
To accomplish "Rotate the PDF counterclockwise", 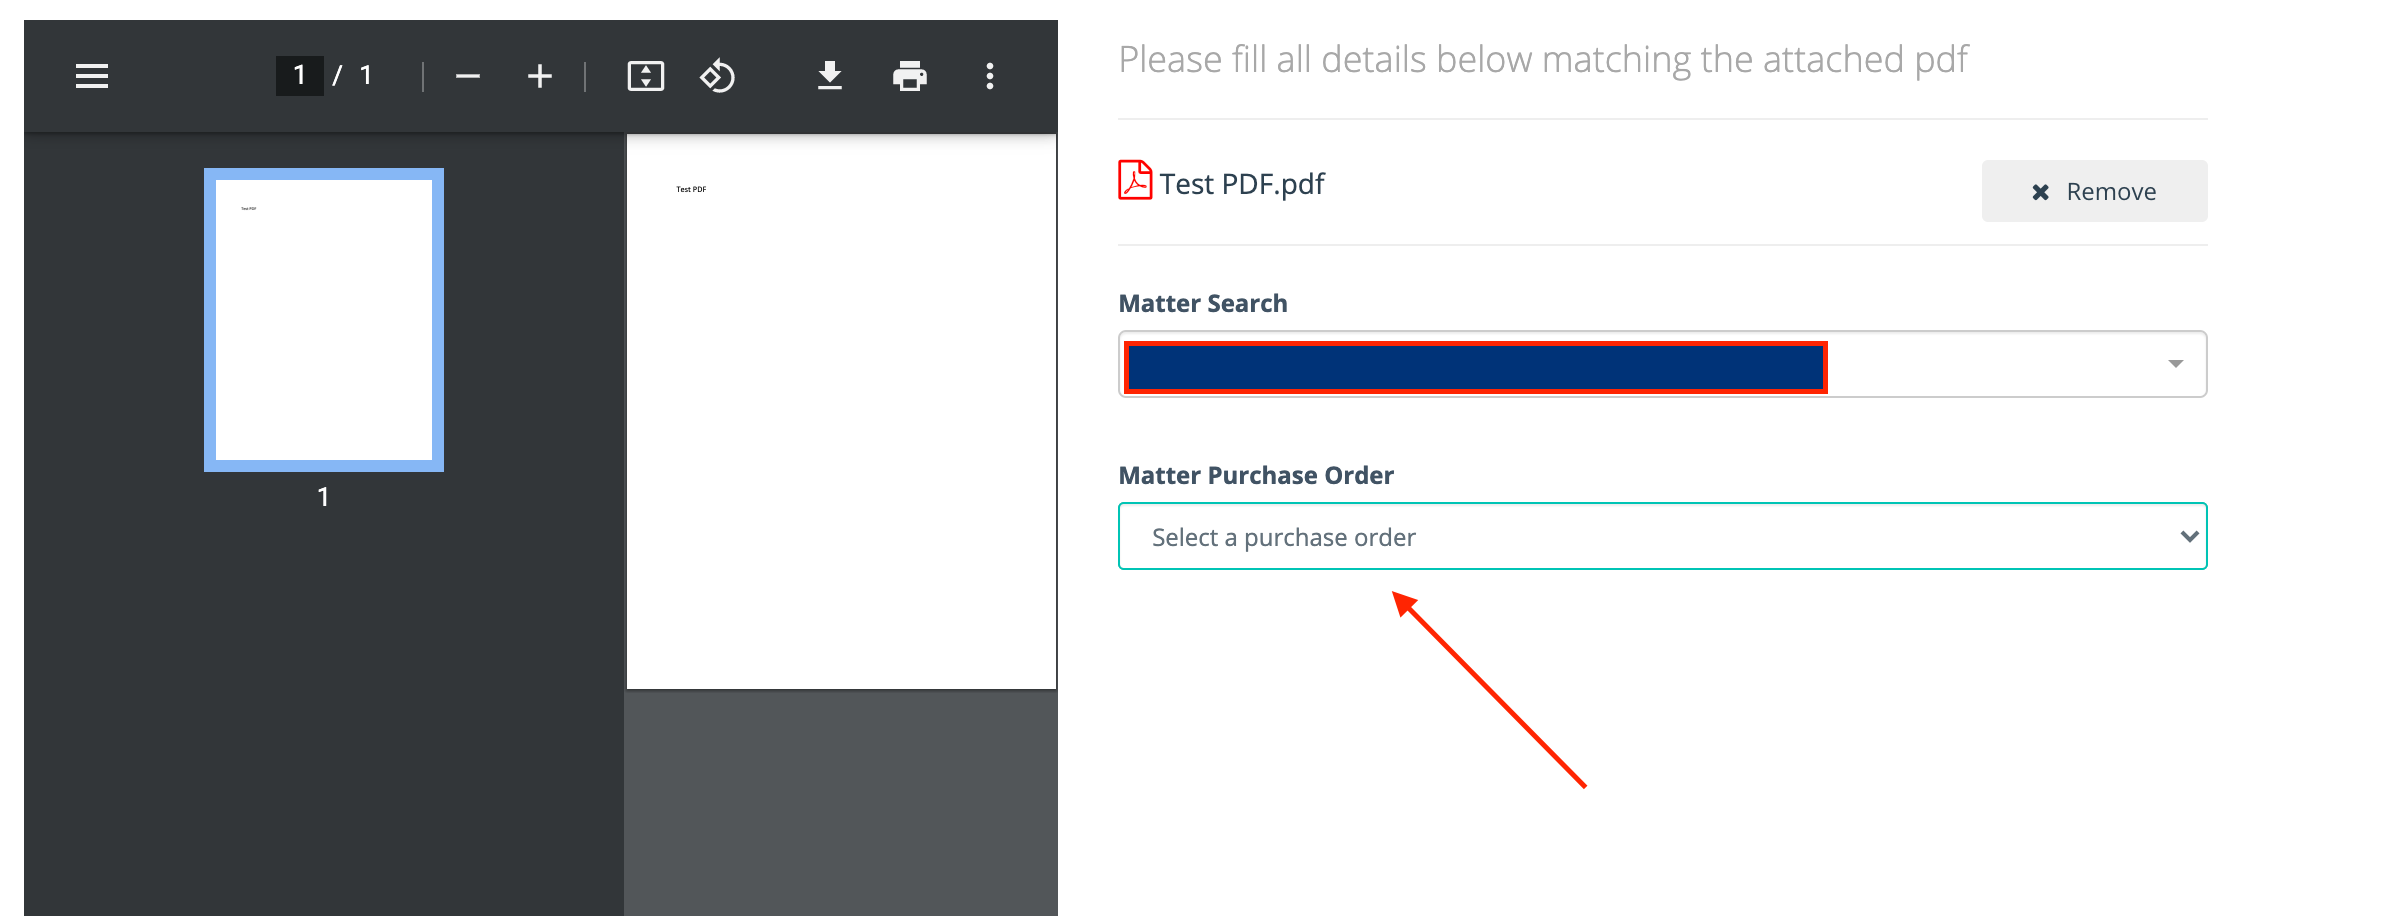I will pos(718,76).
